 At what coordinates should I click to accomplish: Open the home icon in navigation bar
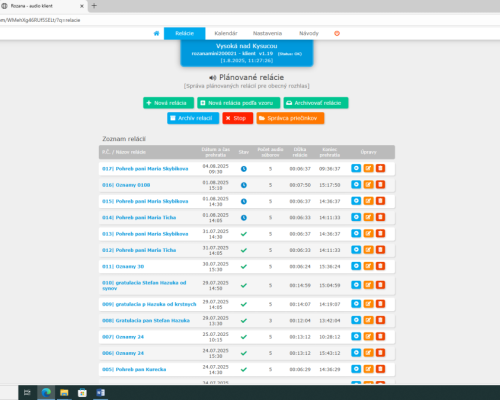156,33
